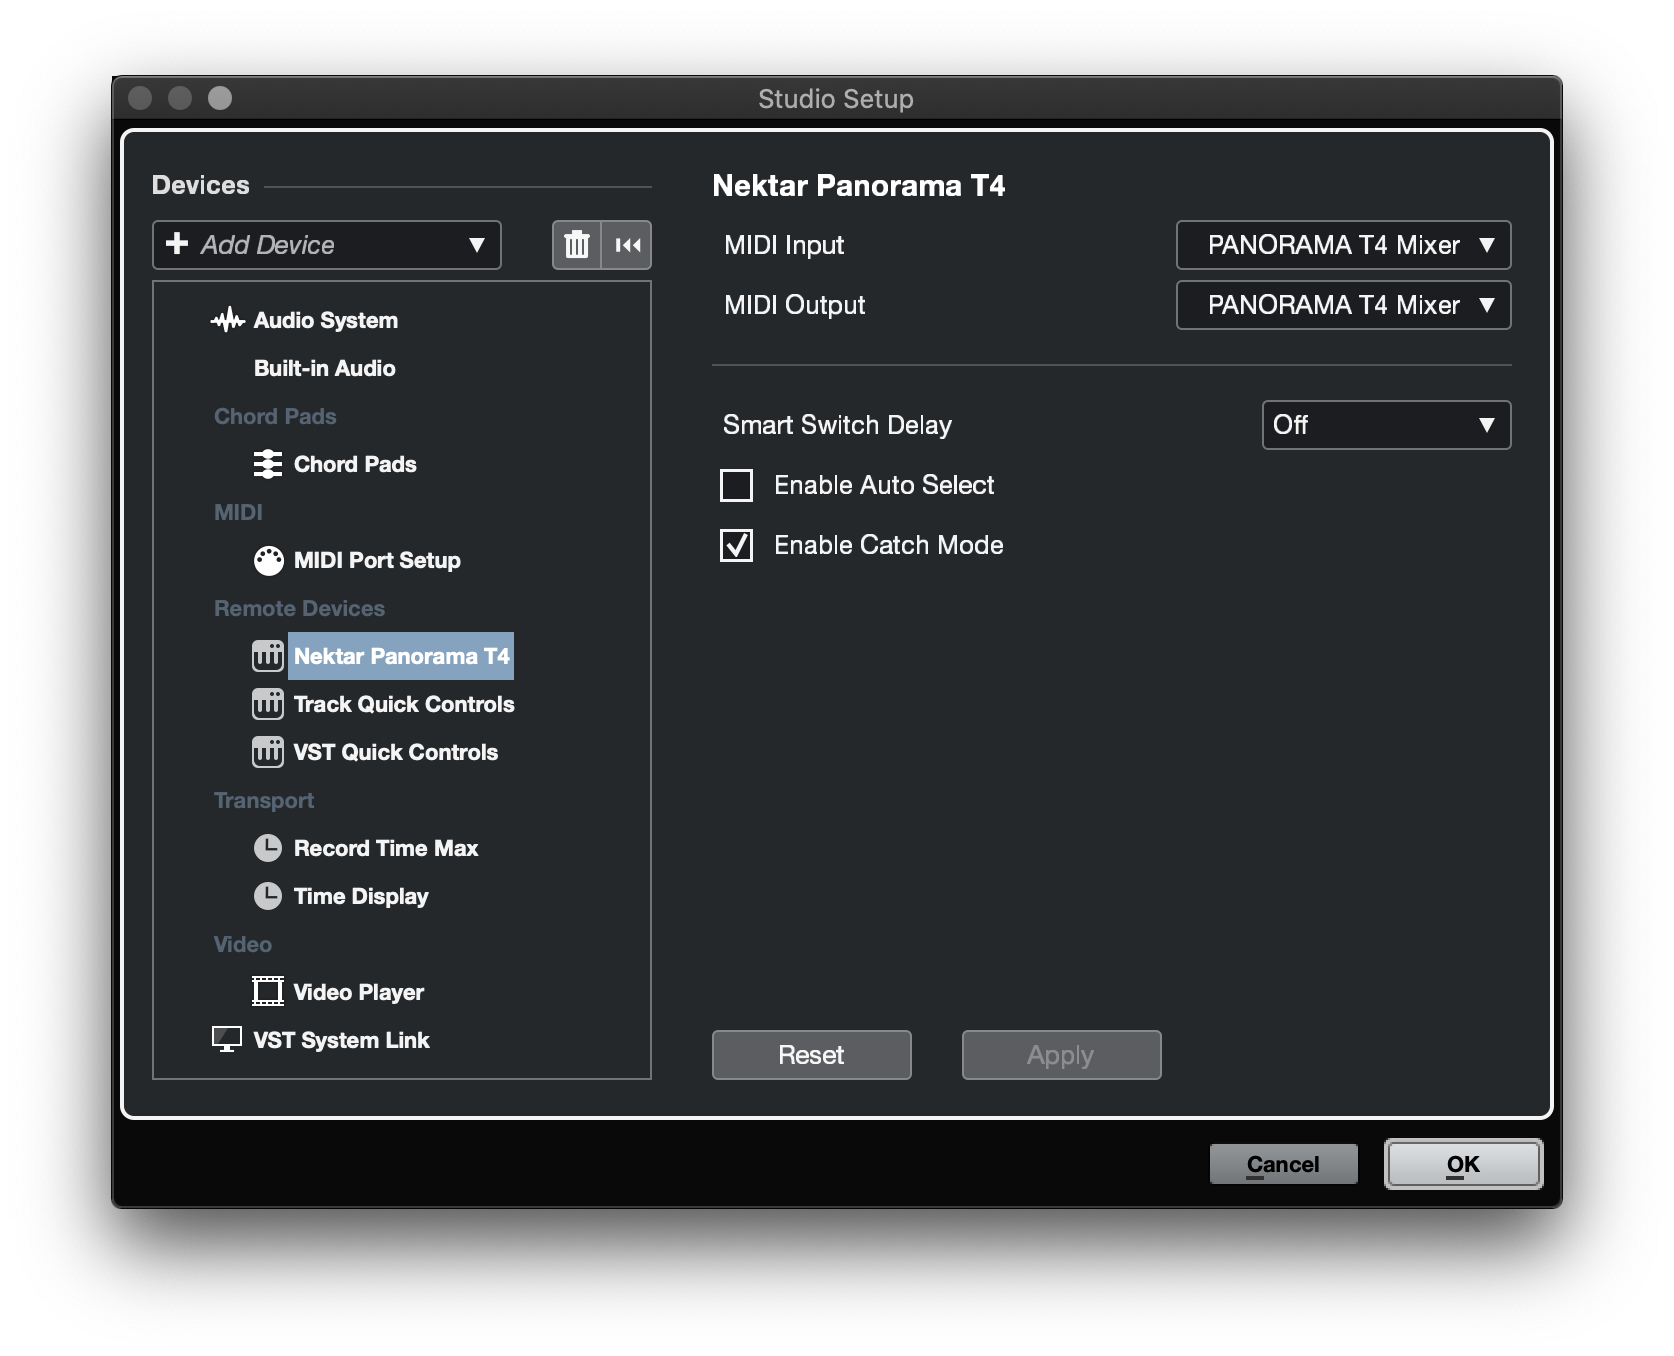Click OK to confirm Studio Setup
This screenshot has width=1674, height=1356.
pos(1462,1164)
